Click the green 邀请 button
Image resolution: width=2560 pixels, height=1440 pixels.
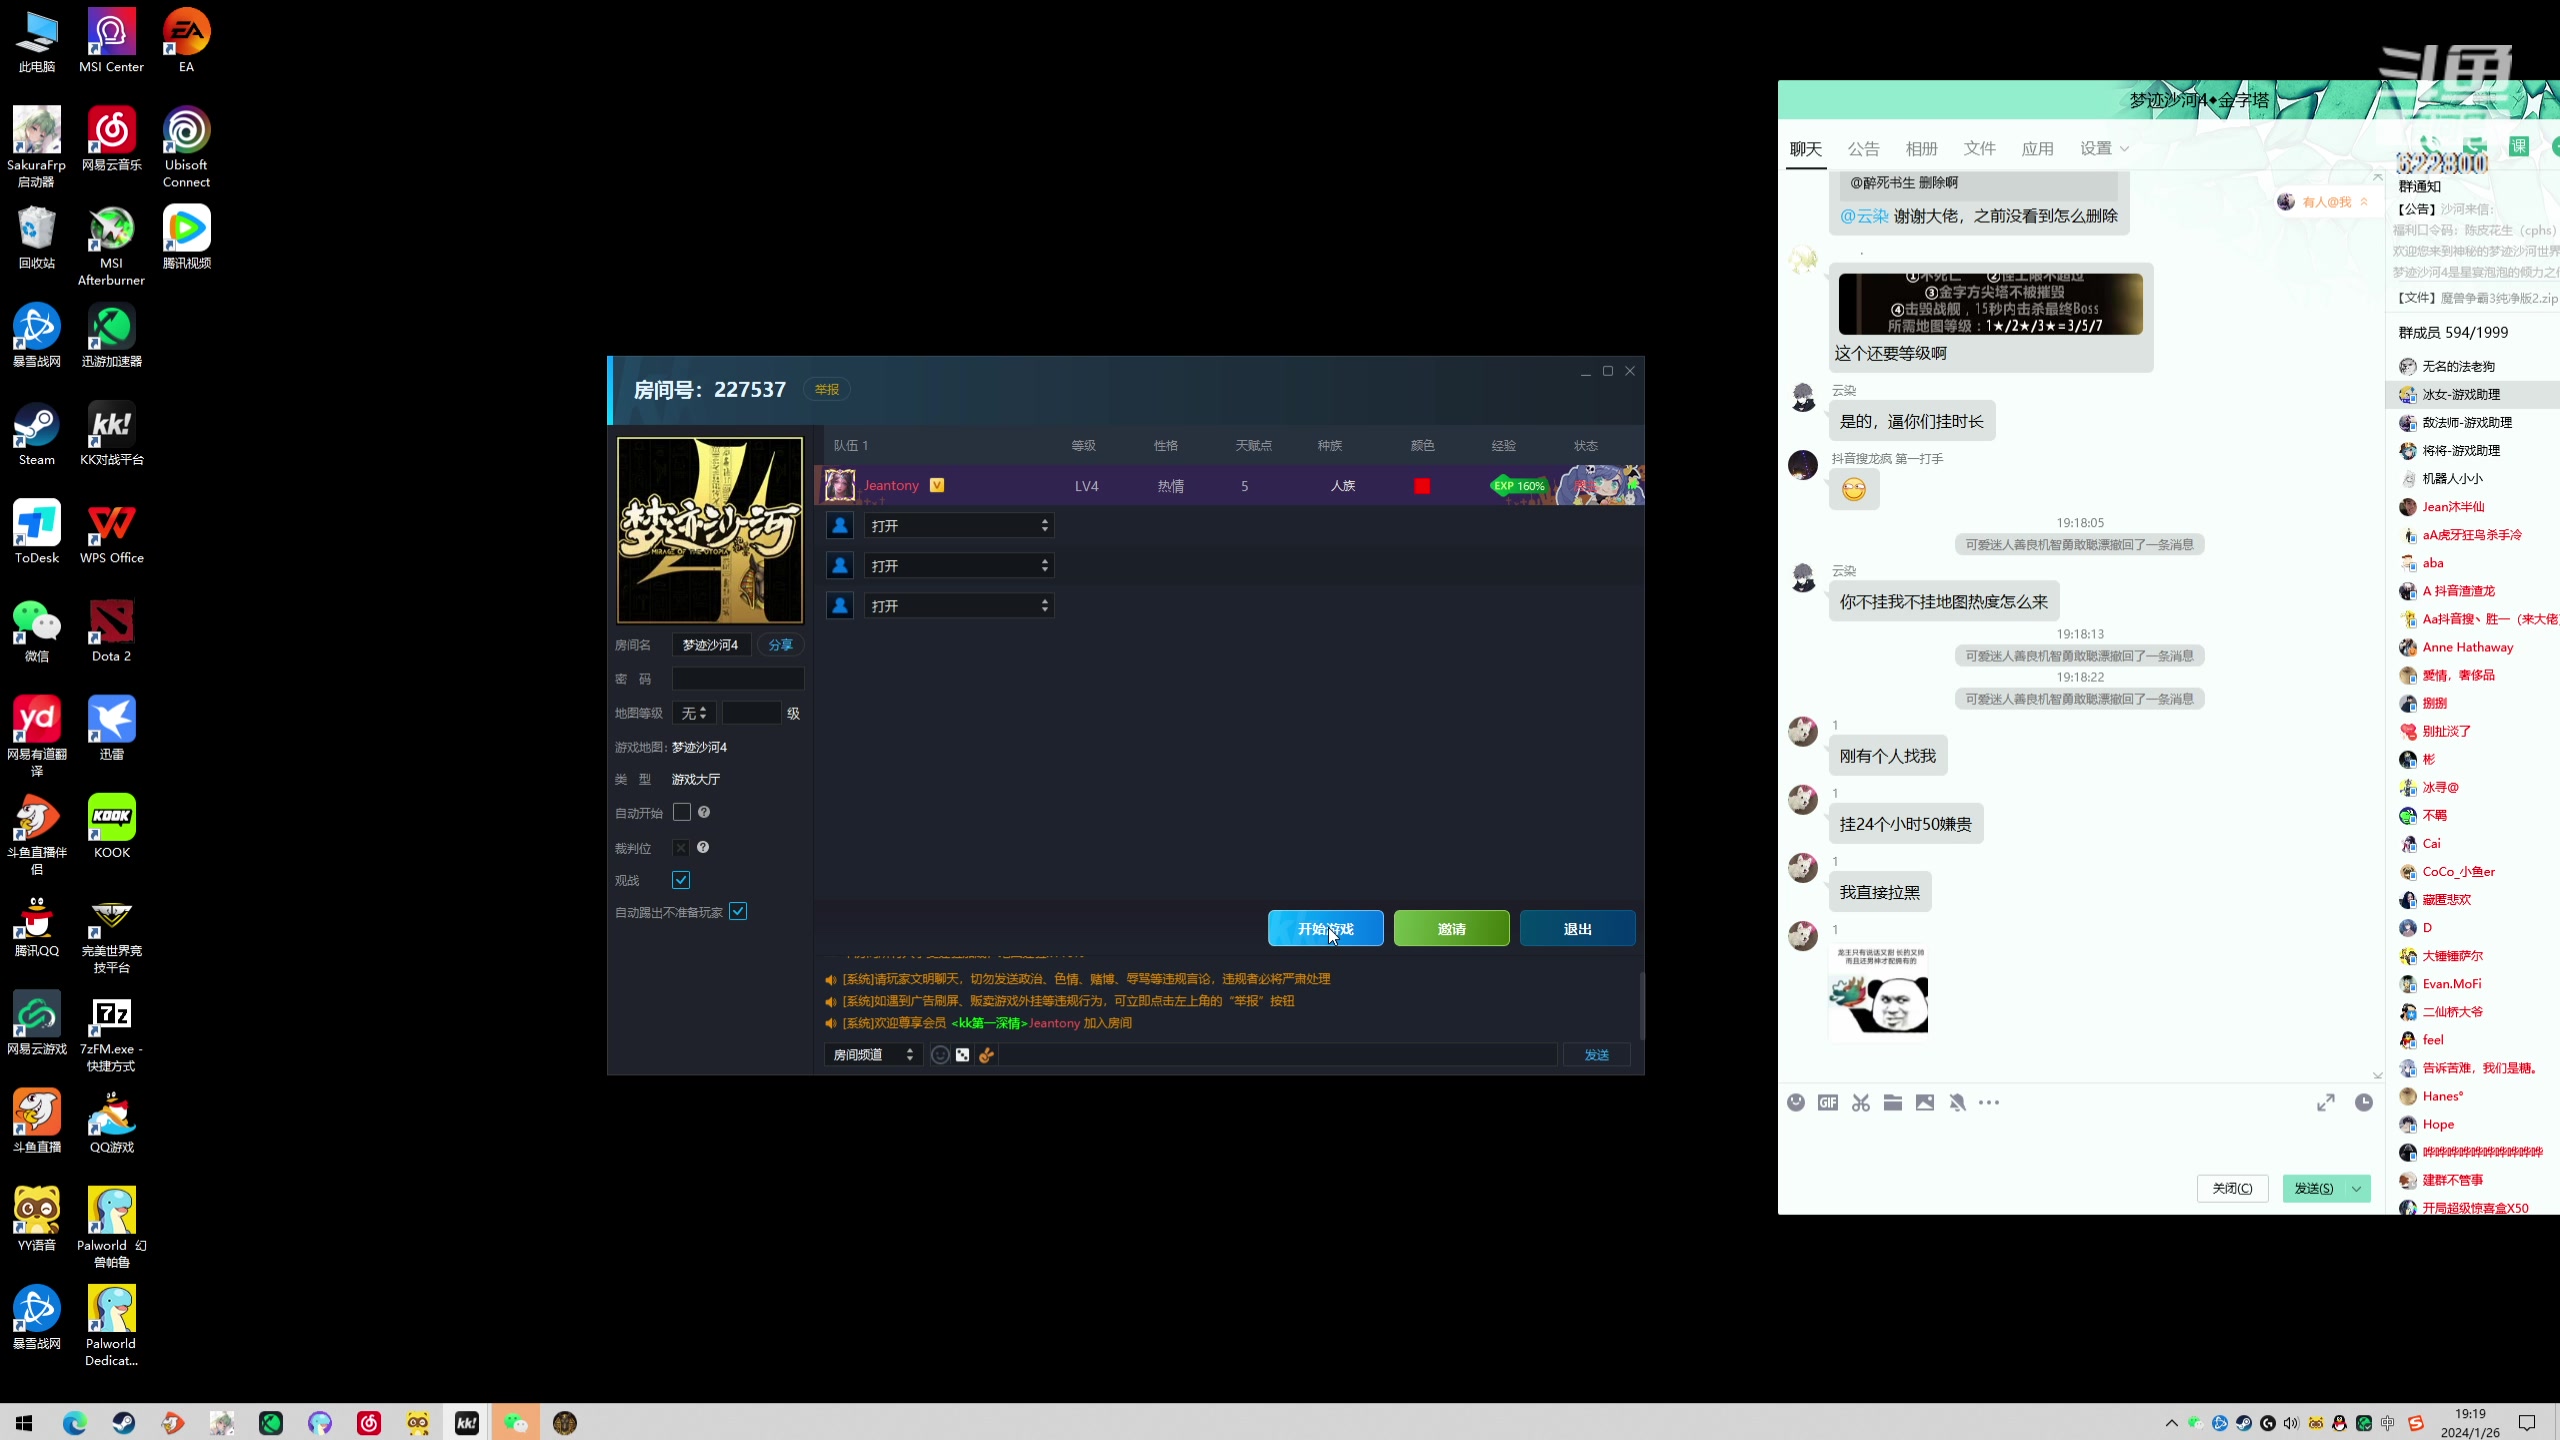(x=1451, y=928)
